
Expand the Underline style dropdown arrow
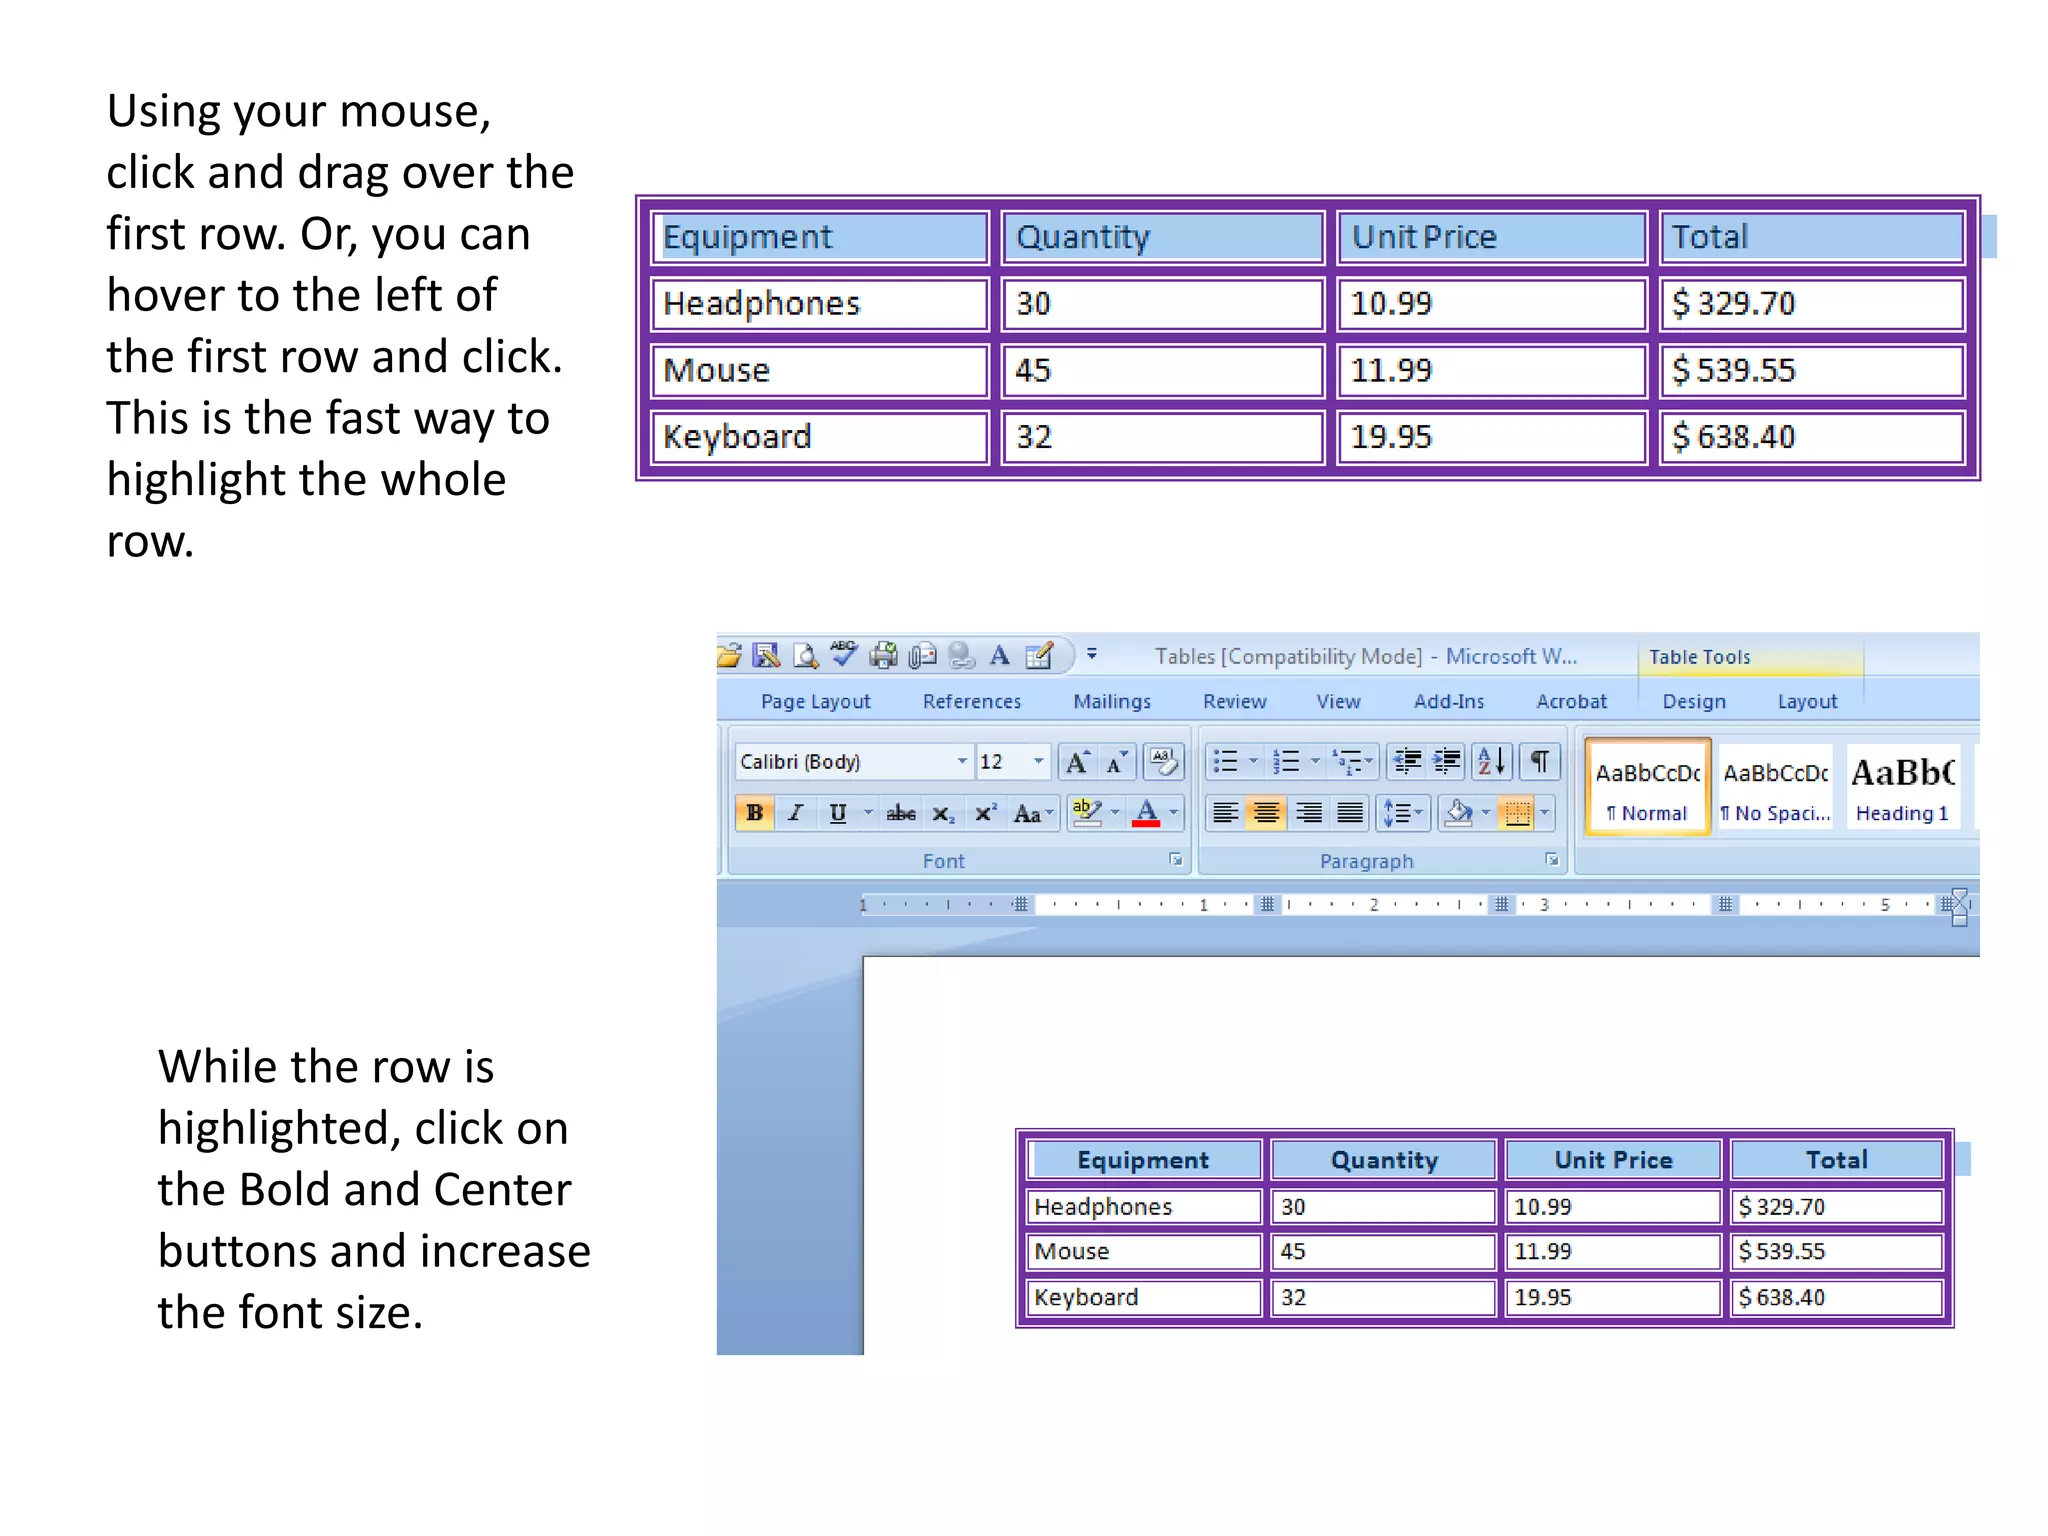pyautogui.click(x=868, y=813)
